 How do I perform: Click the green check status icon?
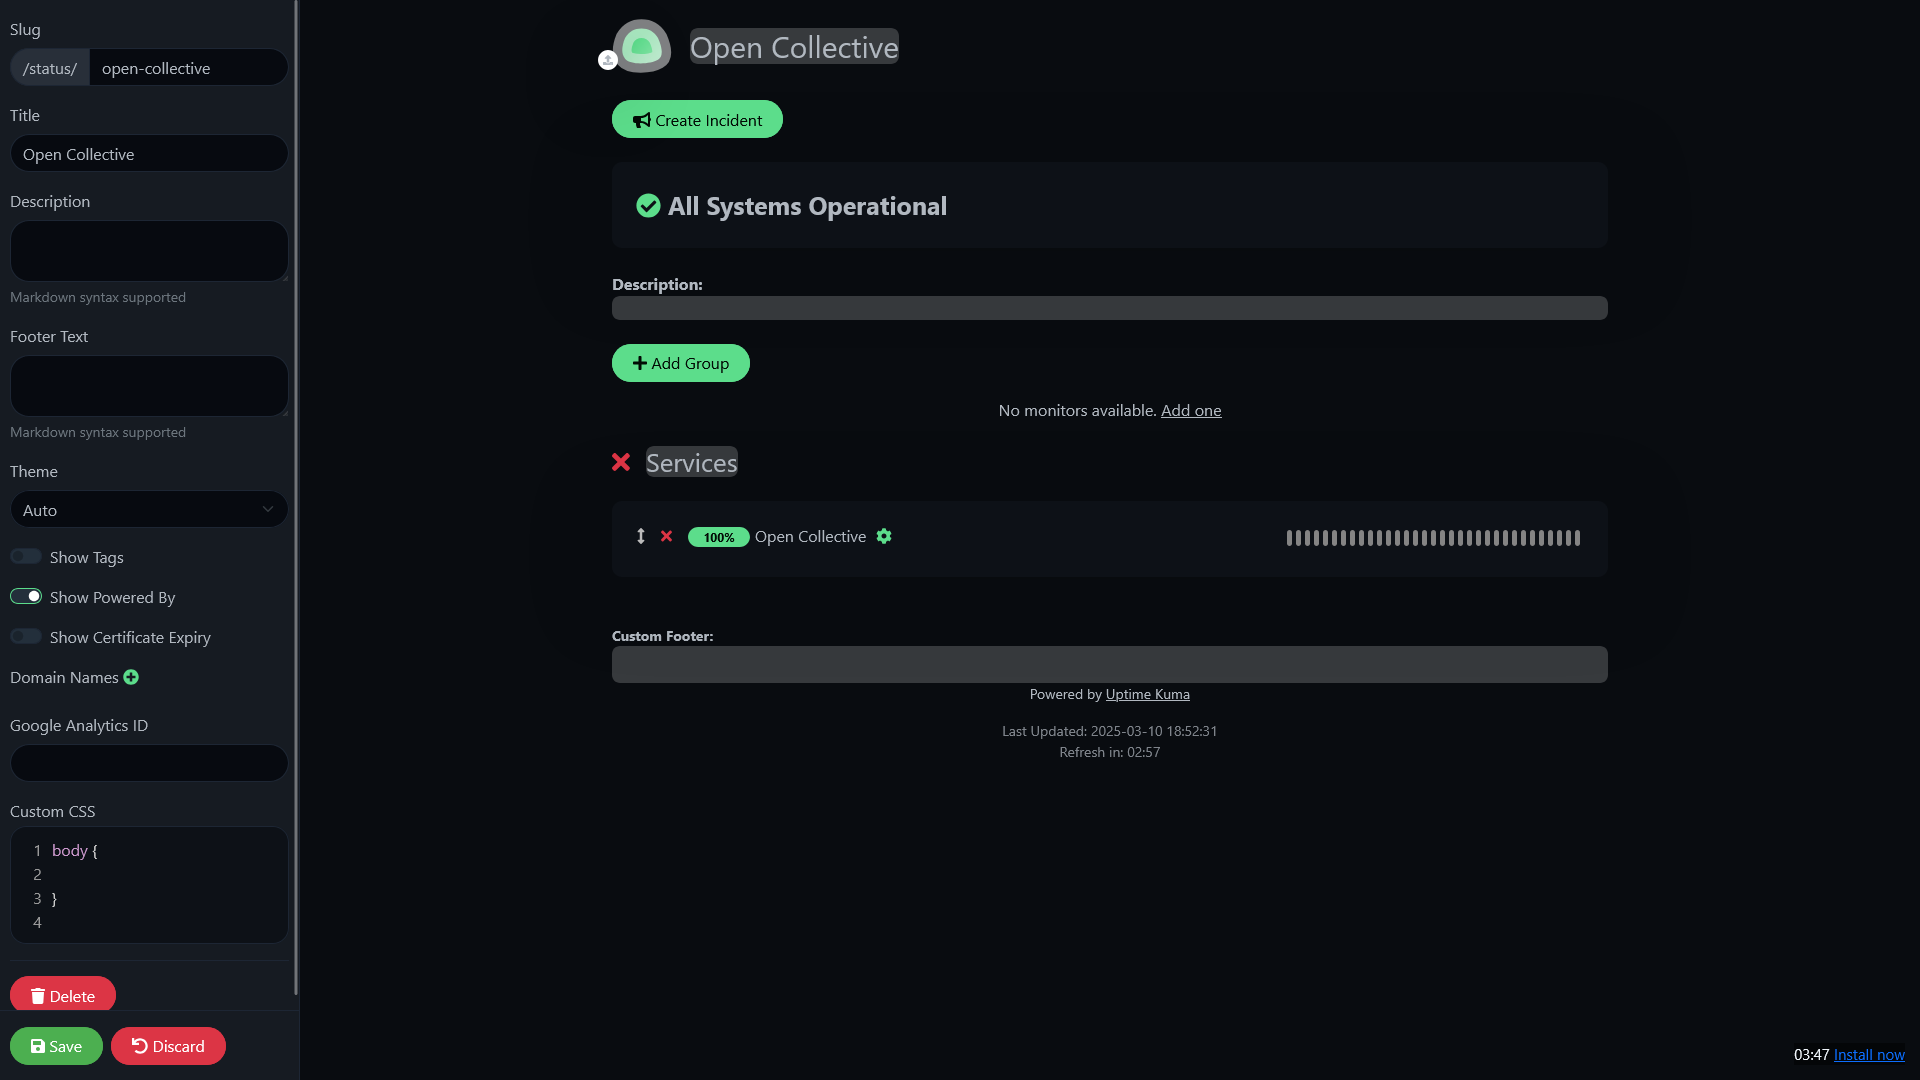pos(648,206)
